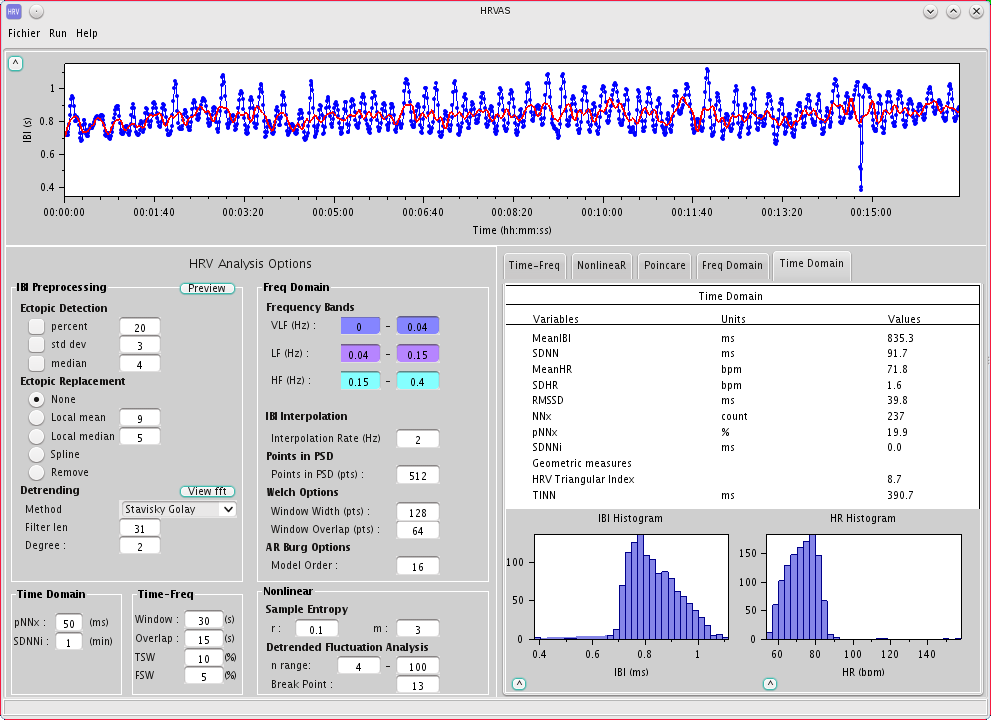Enable the median ectopic detection checkbox

38,363
